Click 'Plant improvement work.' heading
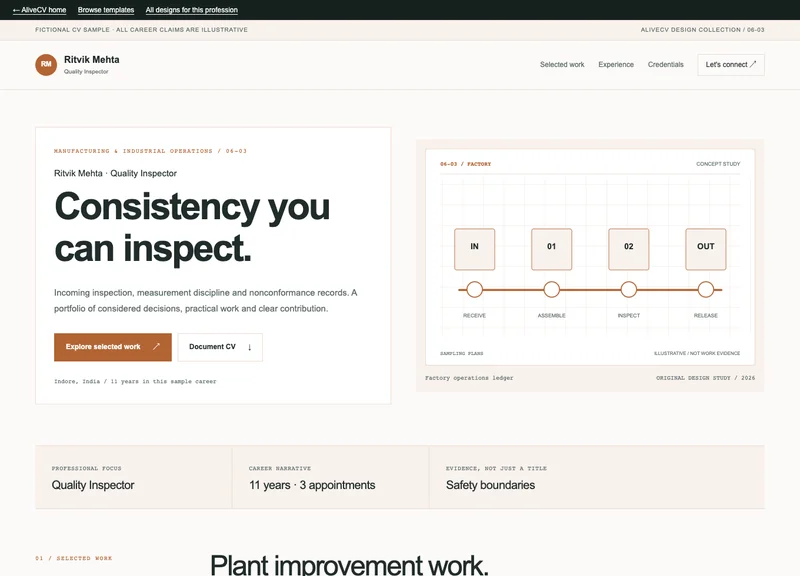 click(x=349, y=565)
